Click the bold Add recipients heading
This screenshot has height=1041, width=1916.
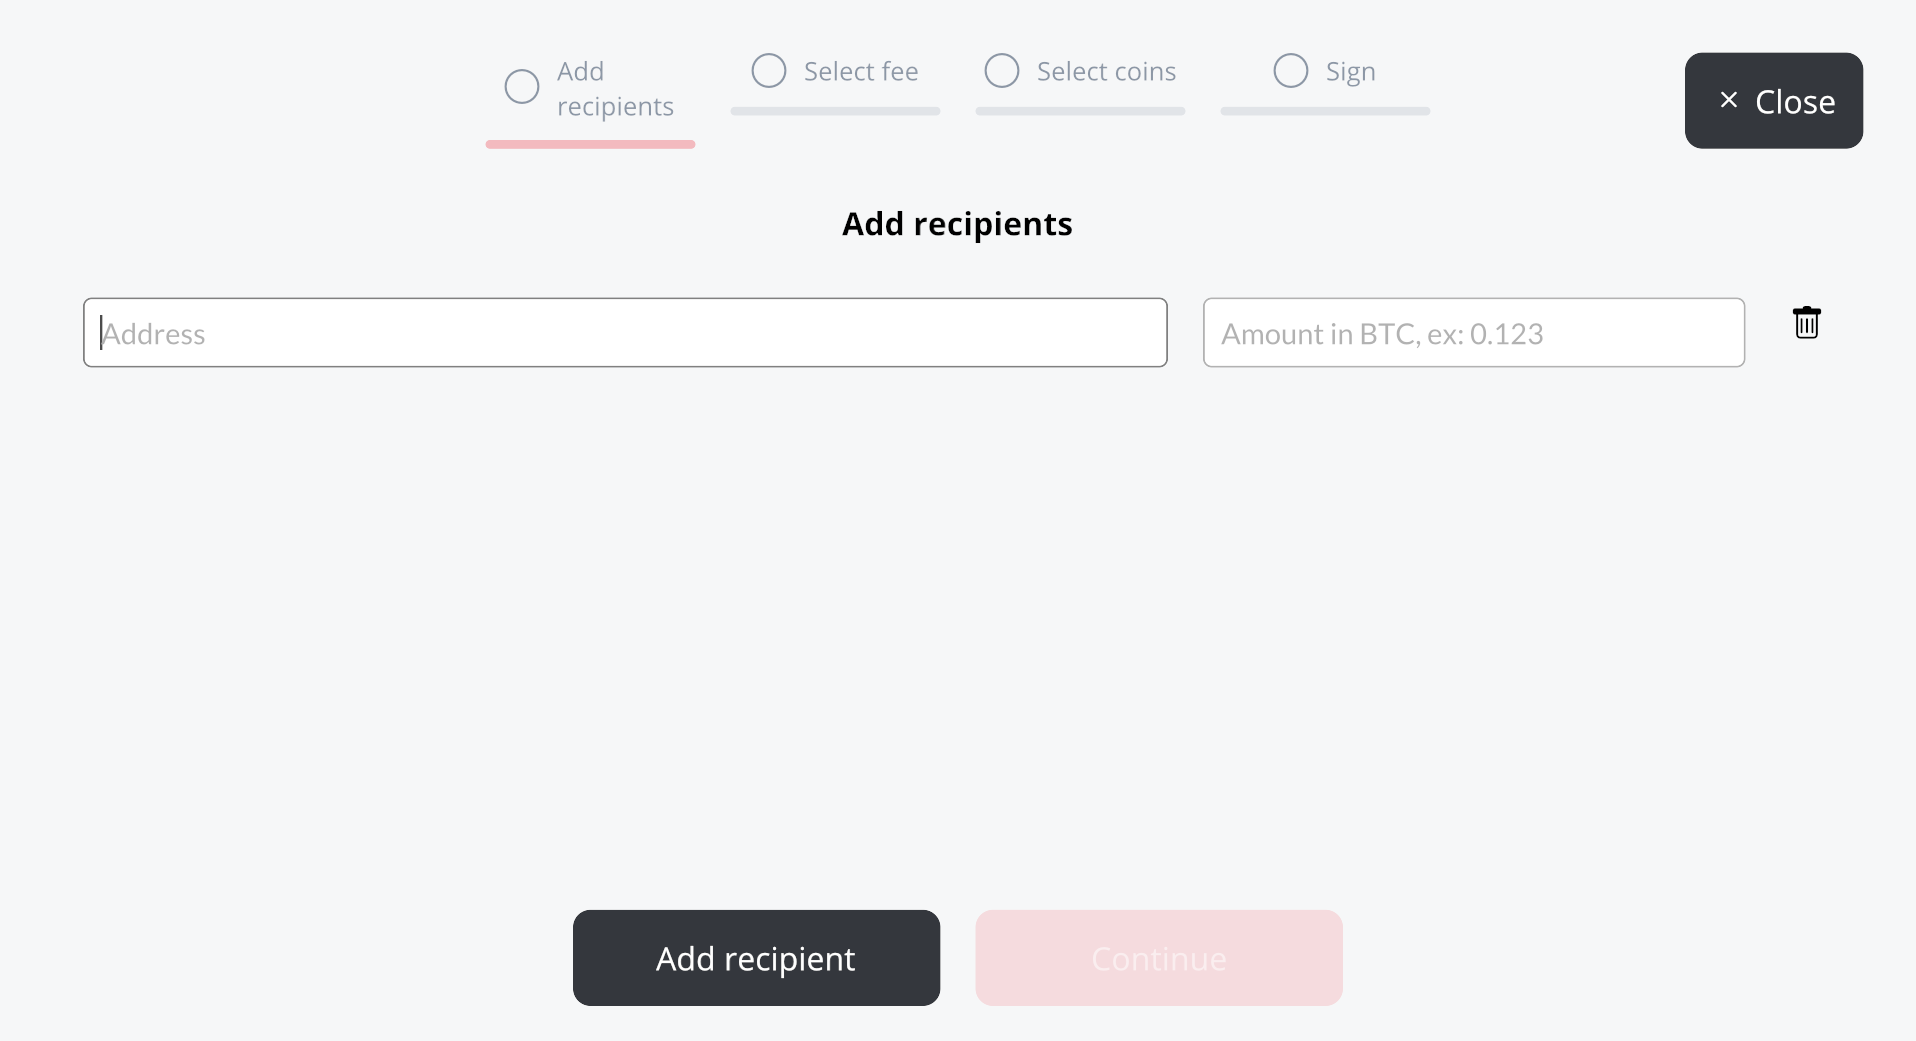(957, 224)
